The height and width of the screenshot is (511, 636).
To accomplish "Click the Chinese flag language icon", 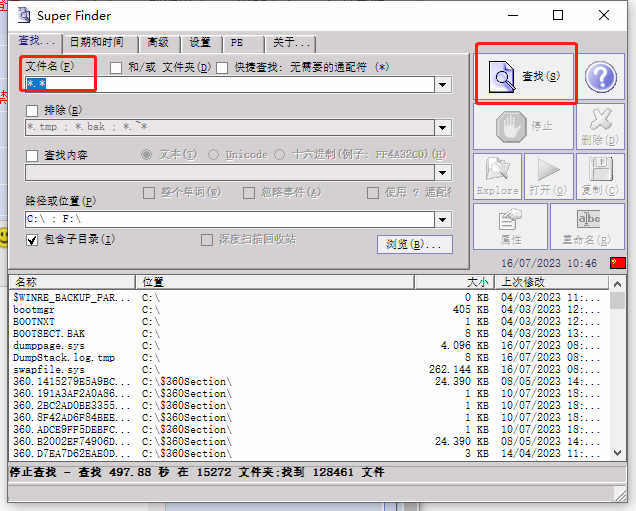I will point(618,263).
